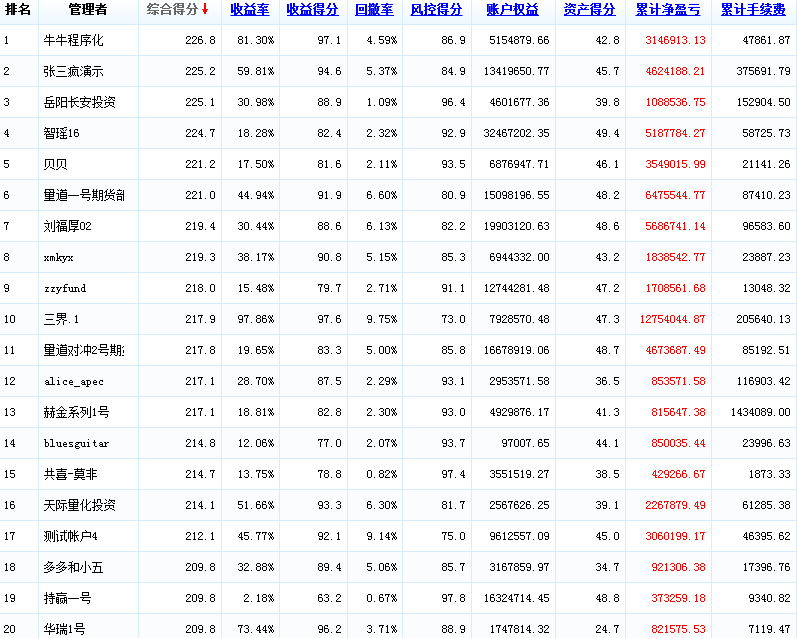This screenshot has width=797, height=638.
Task: Open the 天际量化投资 manager entry
Action: [80, 506]
